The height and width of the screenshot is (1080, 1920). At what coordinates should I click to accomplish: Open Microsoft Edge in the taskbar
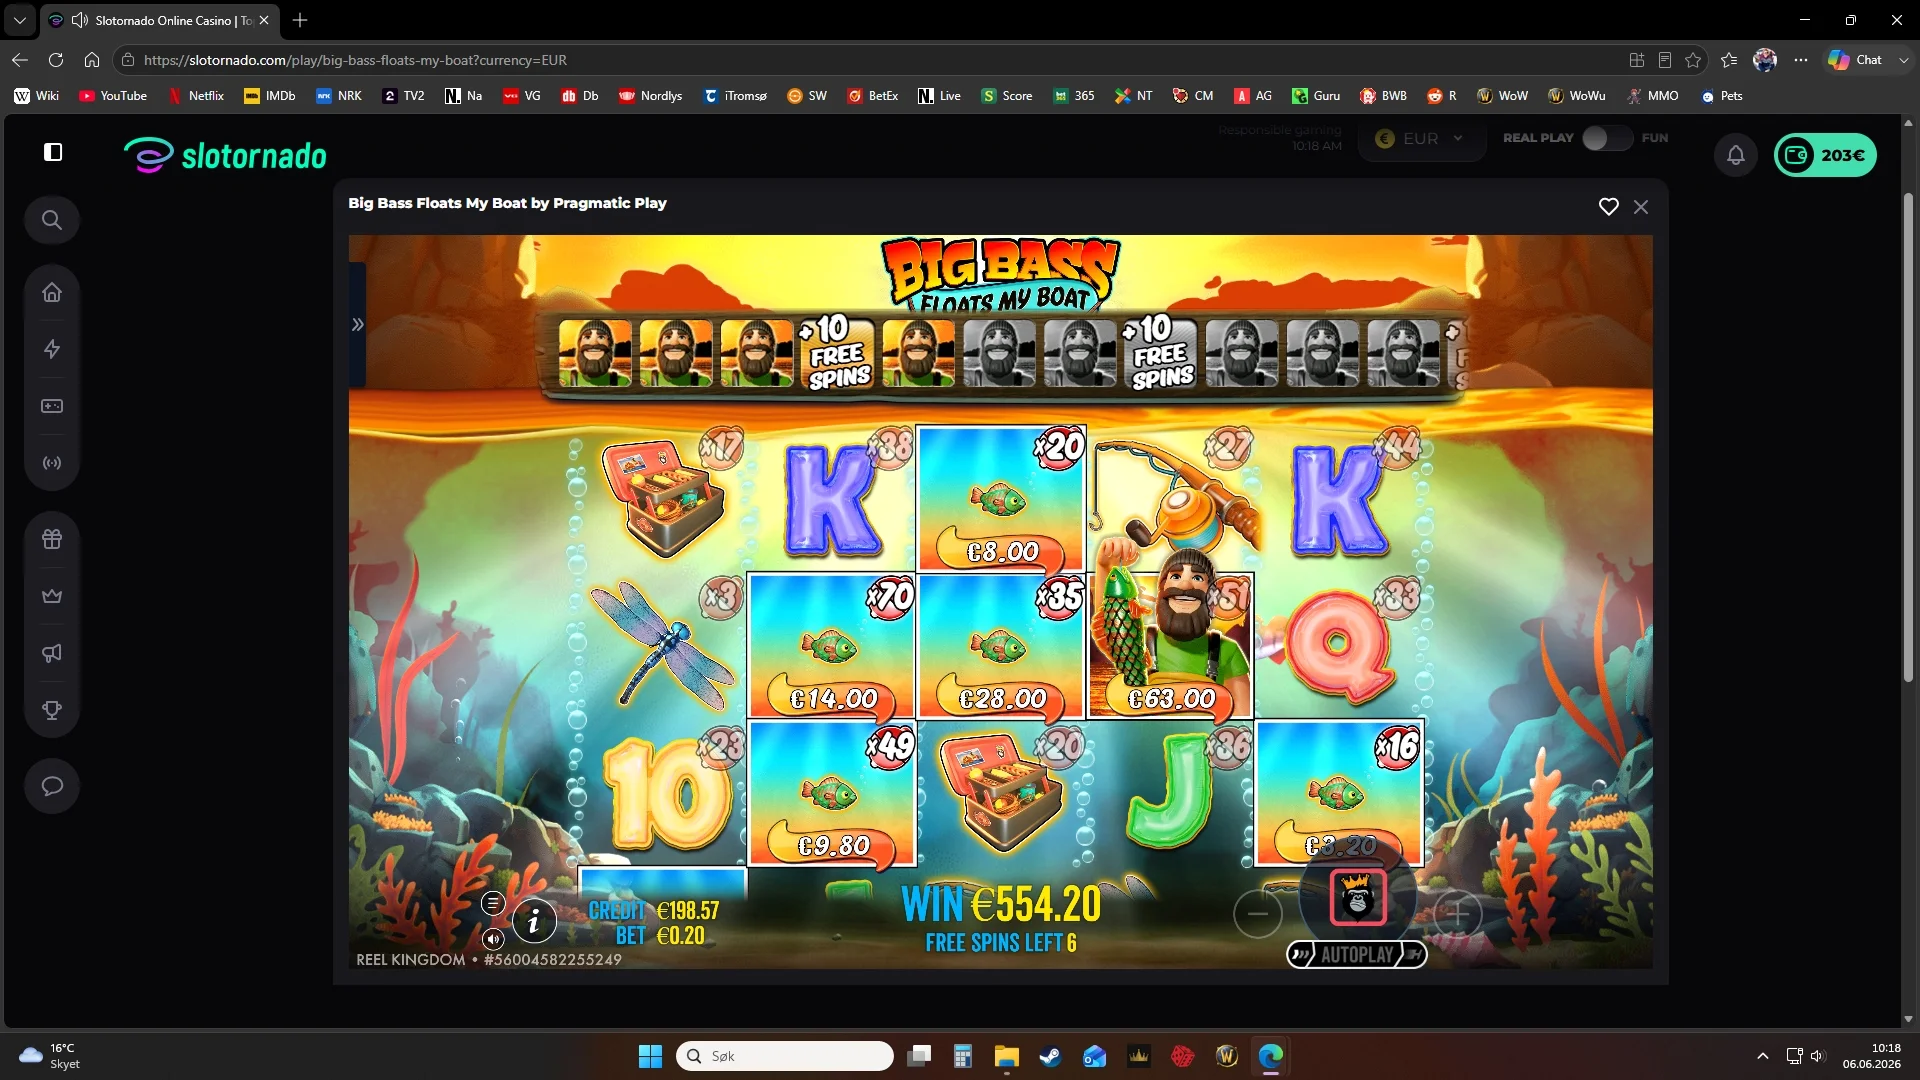pyautogui.click(x=1271, y=1056)
